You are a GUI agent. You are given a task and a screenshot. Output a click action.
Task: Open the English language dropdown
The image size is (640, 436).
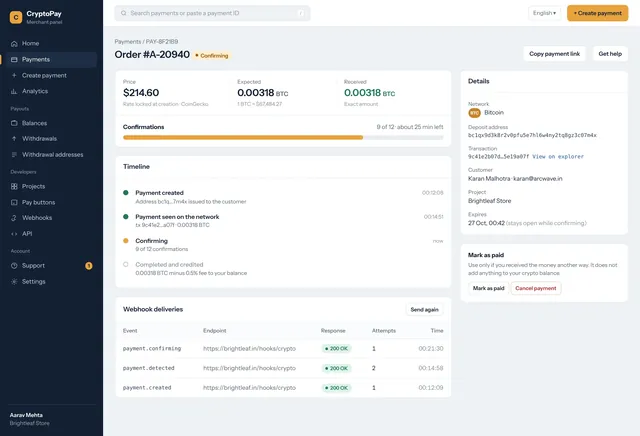pyautogui.click(x=544, y=13)
